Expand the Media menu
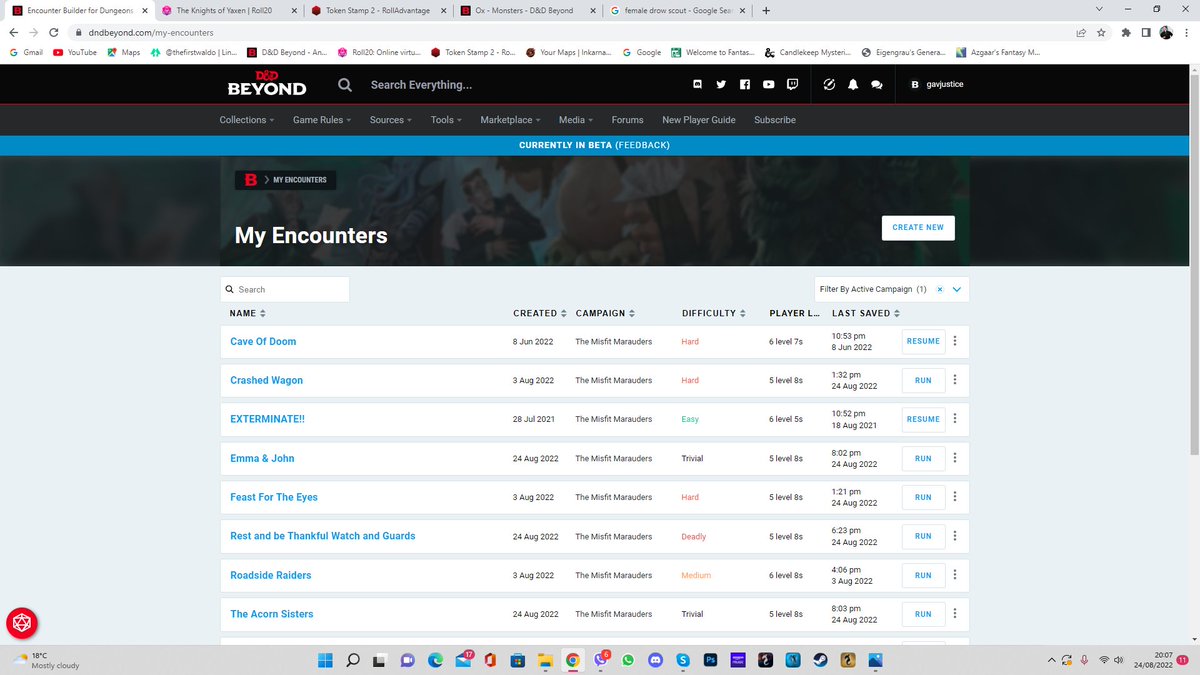The image size is (1200, 675). (x=575, y=120)
